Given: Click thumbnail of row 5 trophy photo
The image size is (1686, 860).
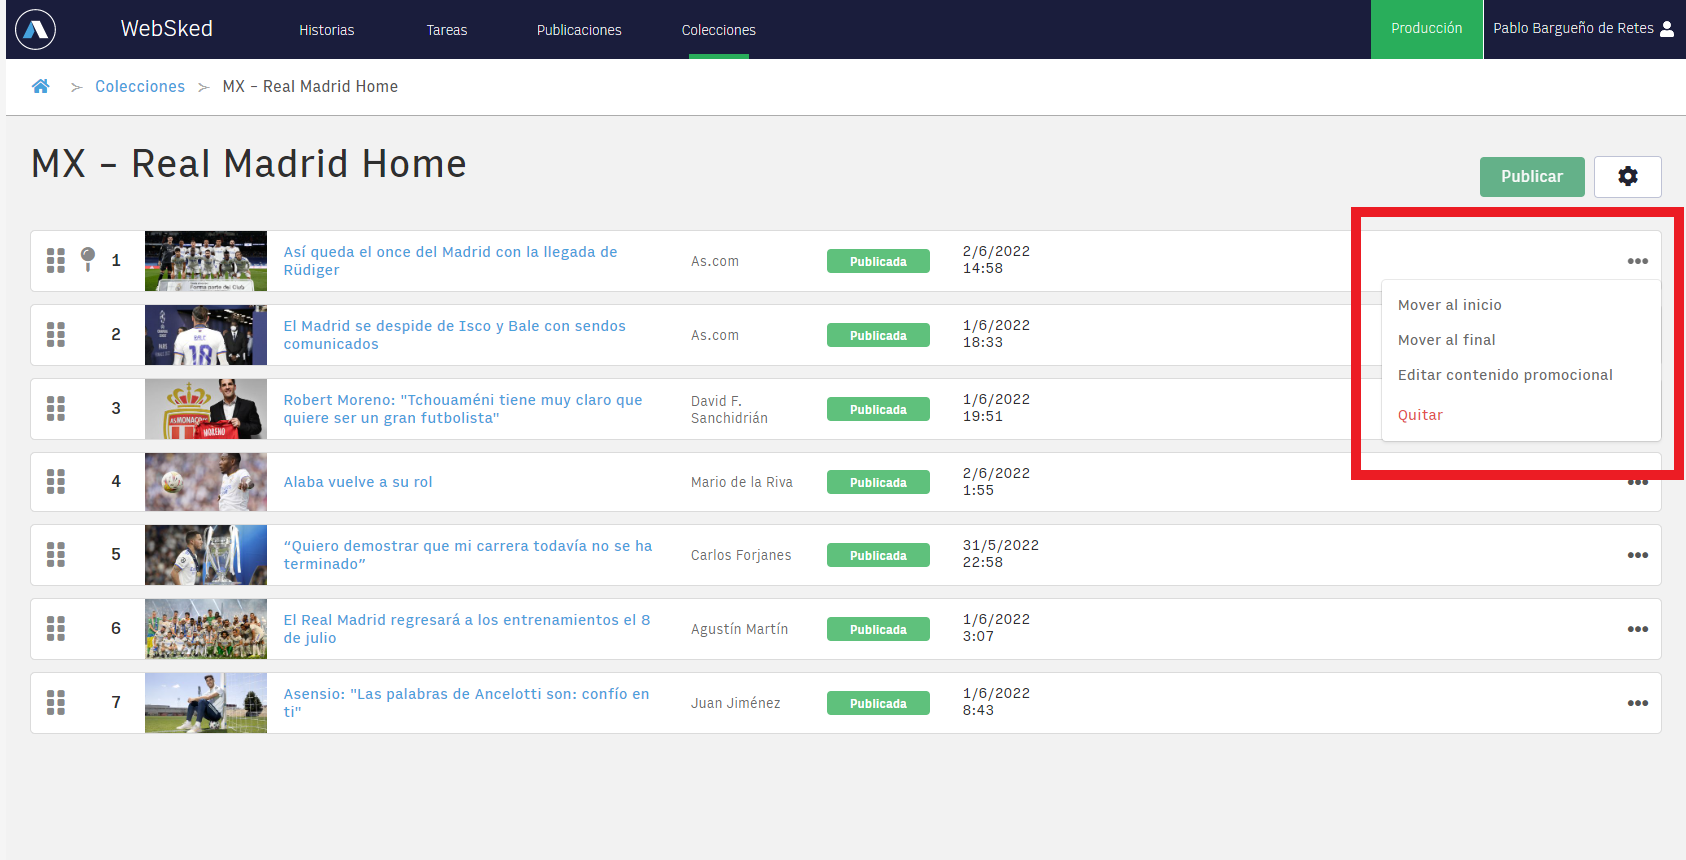Looking at the screenshot, I should pos(206,555).
